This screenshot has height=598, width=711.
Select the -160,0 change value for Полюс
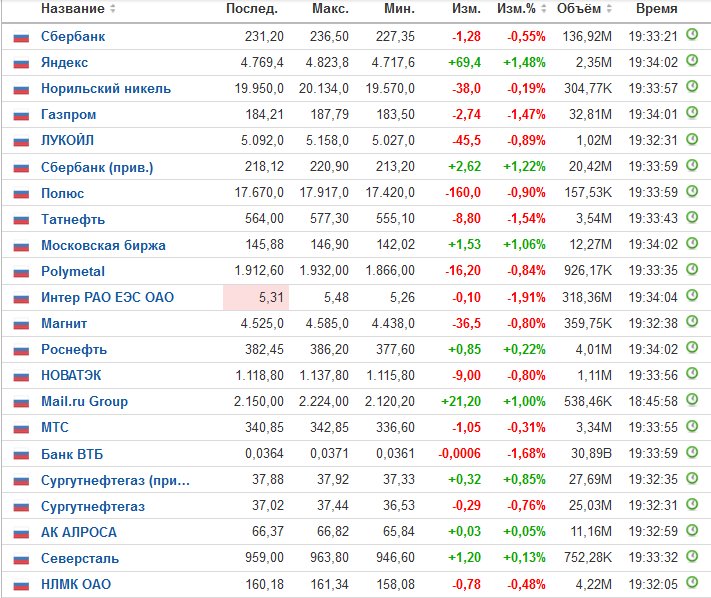pyautogui.click(x=463, y=193)
